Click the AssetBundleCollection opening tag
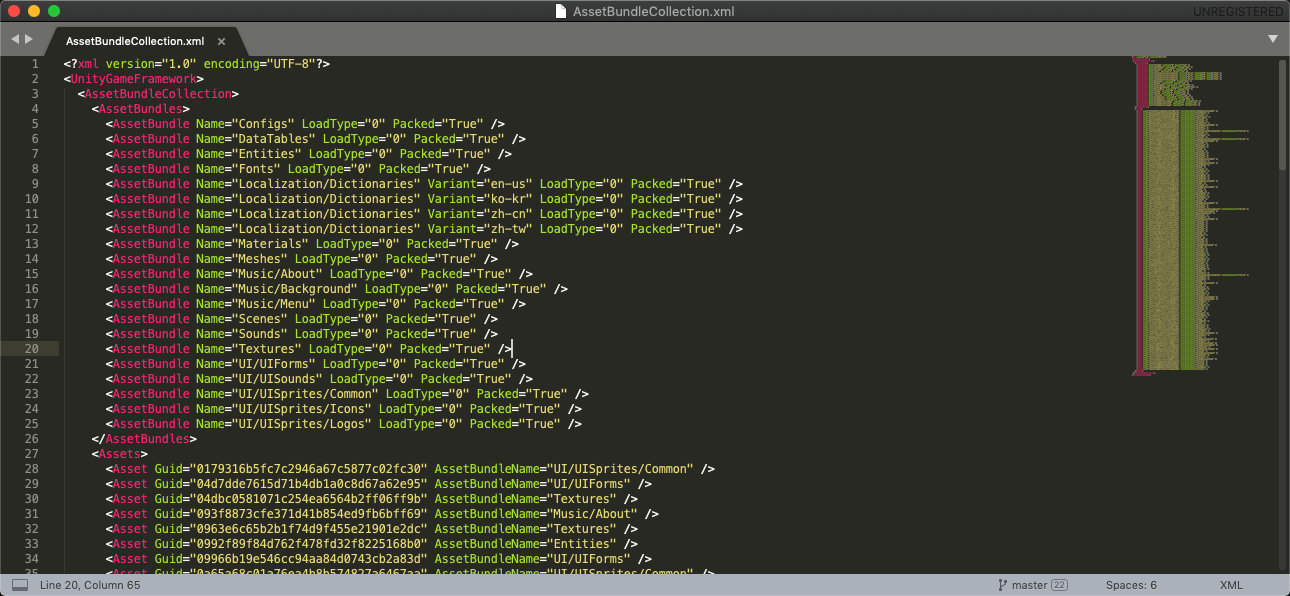Screen dimensions: 1290x596 pos(158,94)
